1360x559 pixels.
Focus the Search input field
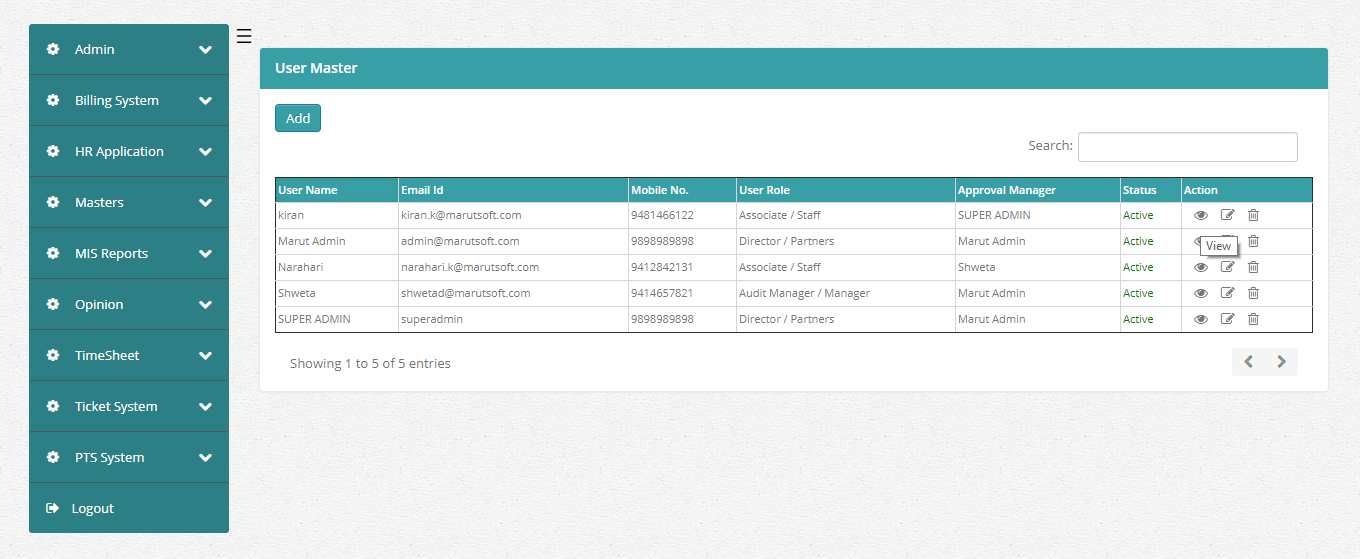1187,147
